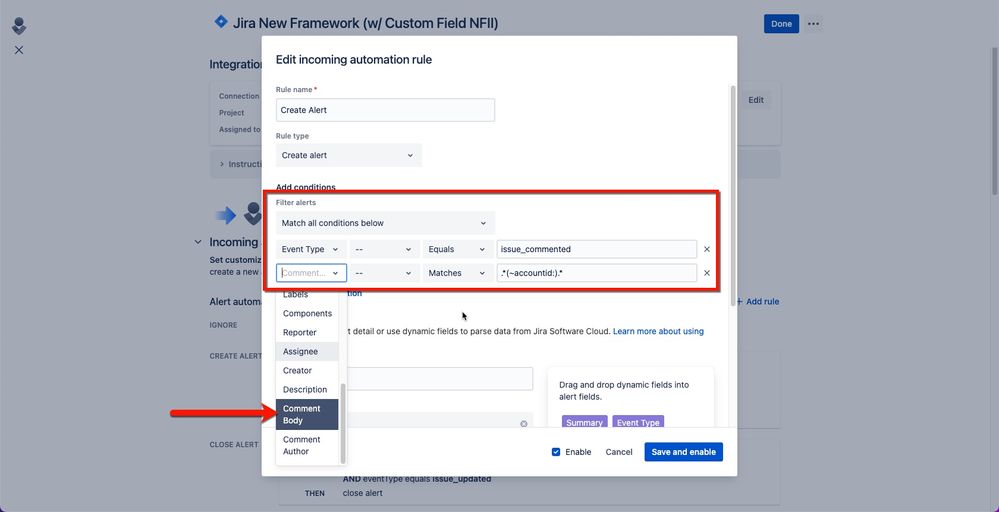Click the Summary dynamic field chip

click(584, 422)
